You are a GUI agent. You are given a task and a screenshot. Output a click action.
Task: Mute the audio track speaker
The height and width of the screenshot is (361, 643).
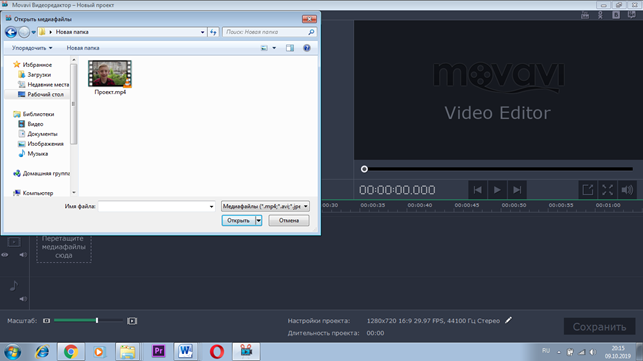23,299
